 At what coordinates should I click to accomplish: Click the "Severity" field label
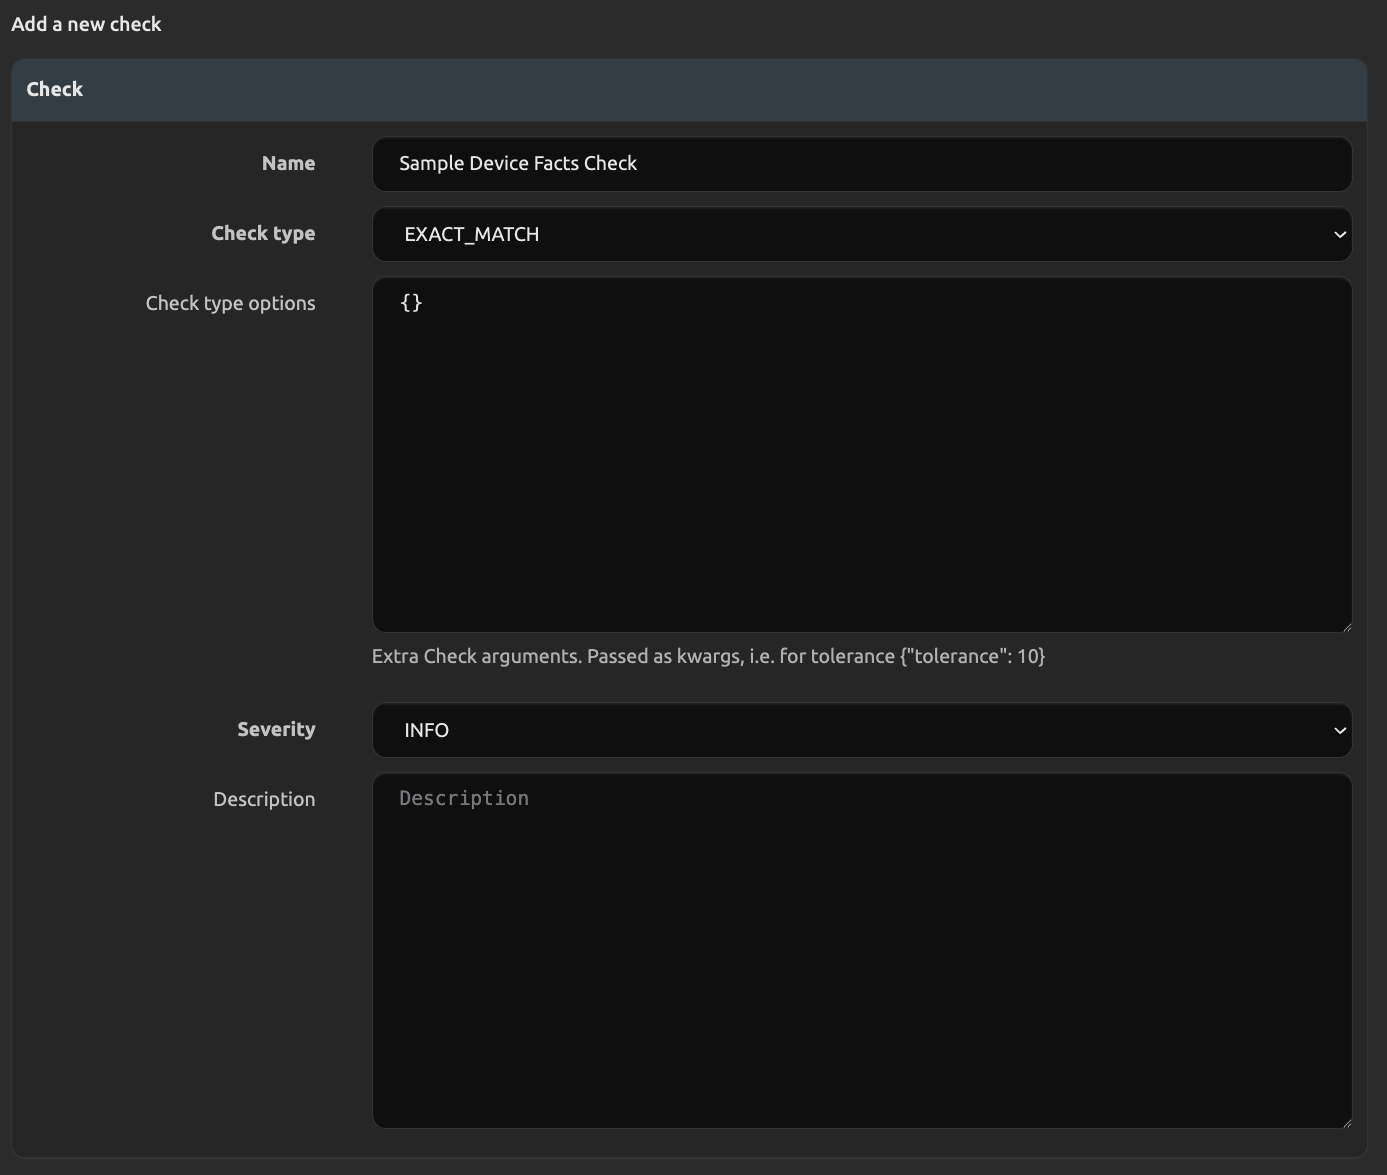276,730
